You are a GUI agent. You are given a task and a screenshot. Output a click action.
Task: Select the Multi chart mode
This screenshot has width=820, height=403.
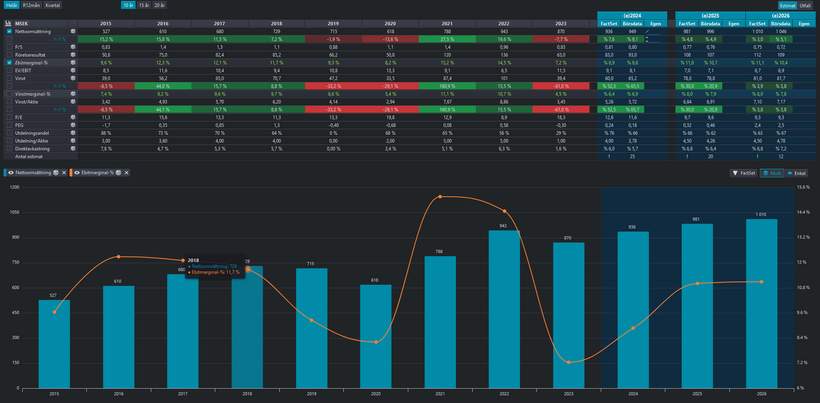click(773, 173)
